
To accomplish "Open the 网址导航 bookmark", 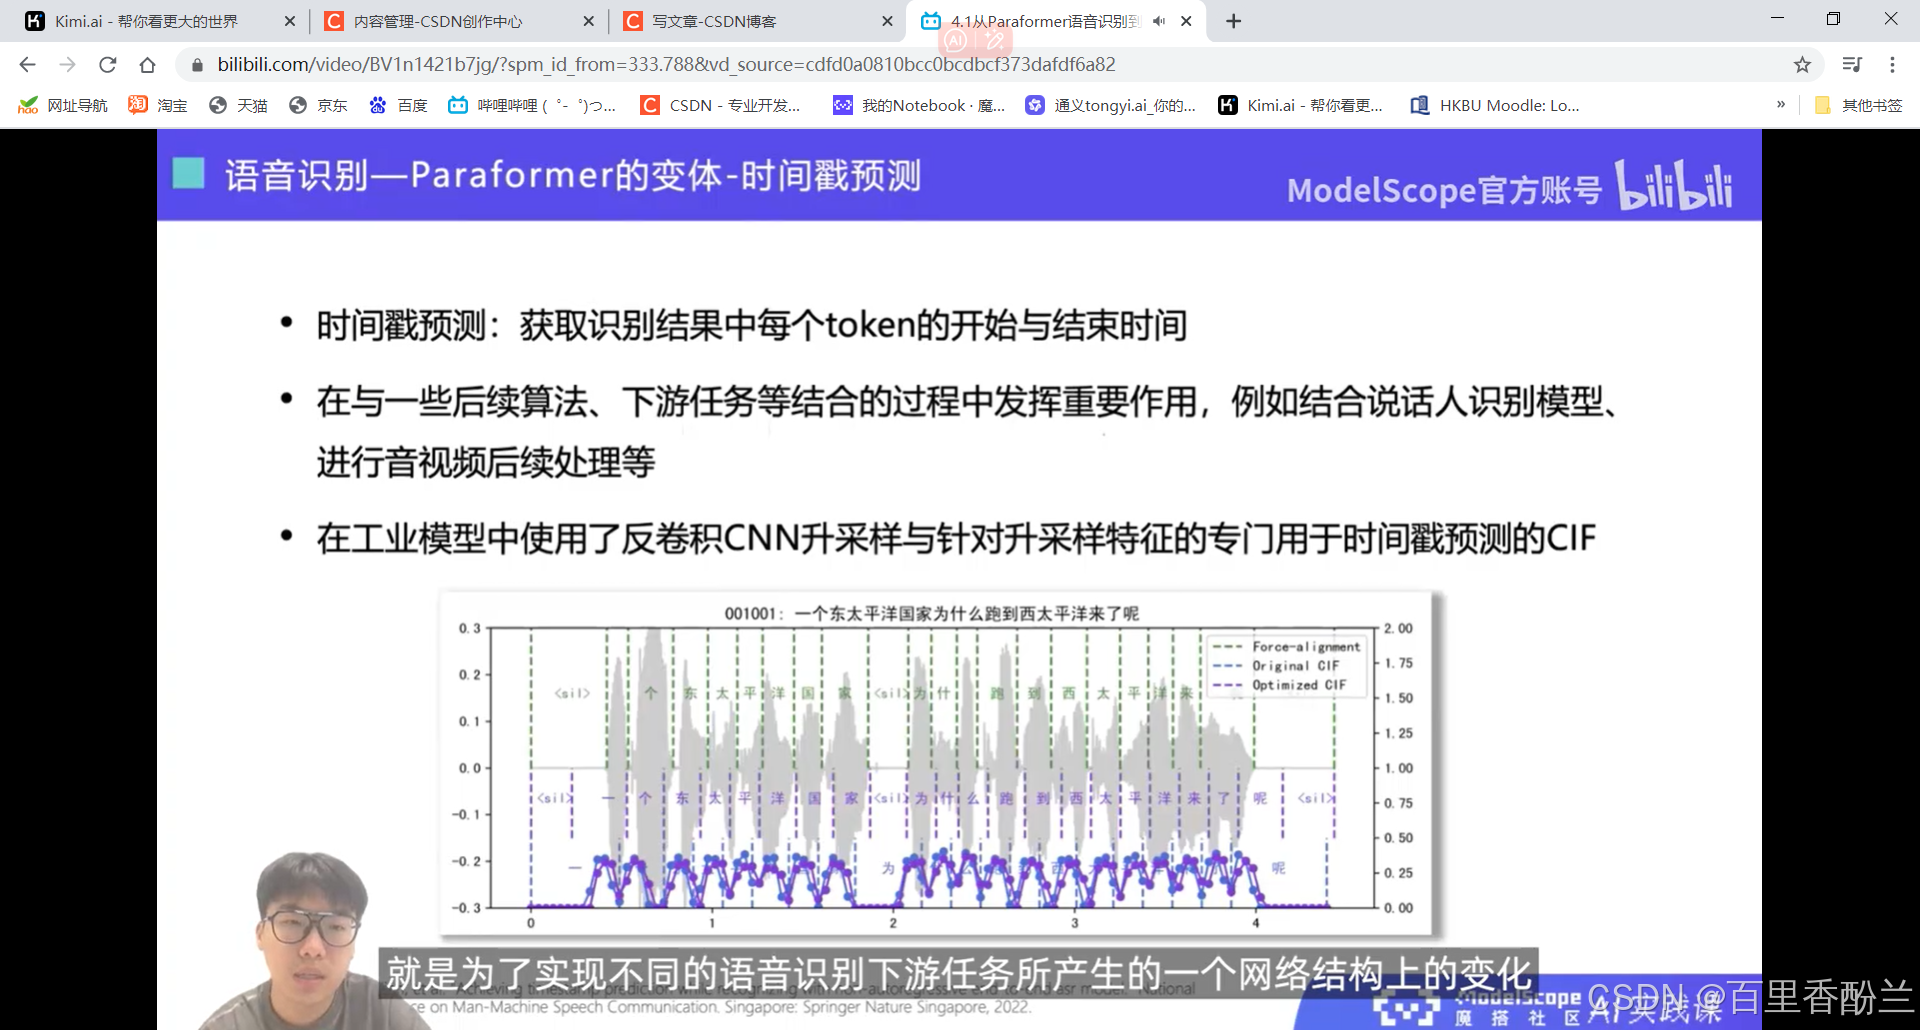I will point(63,105).
